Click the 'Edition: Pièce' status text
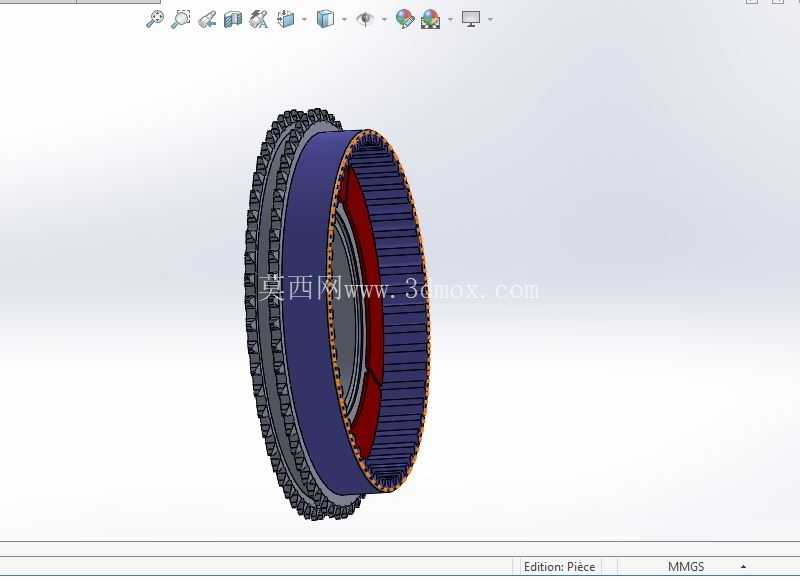 (x=559, y=567)
